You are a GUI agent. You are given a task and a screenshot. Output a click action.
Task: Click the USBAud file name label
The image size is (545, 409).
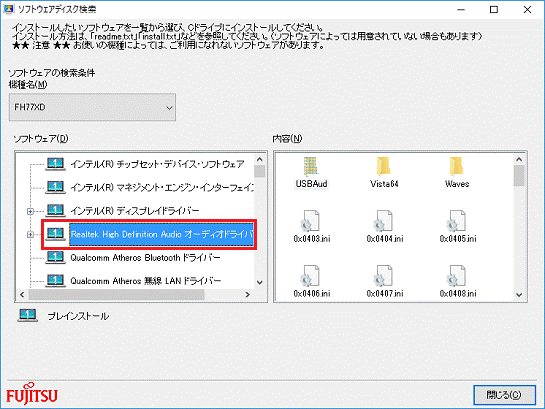311,184
